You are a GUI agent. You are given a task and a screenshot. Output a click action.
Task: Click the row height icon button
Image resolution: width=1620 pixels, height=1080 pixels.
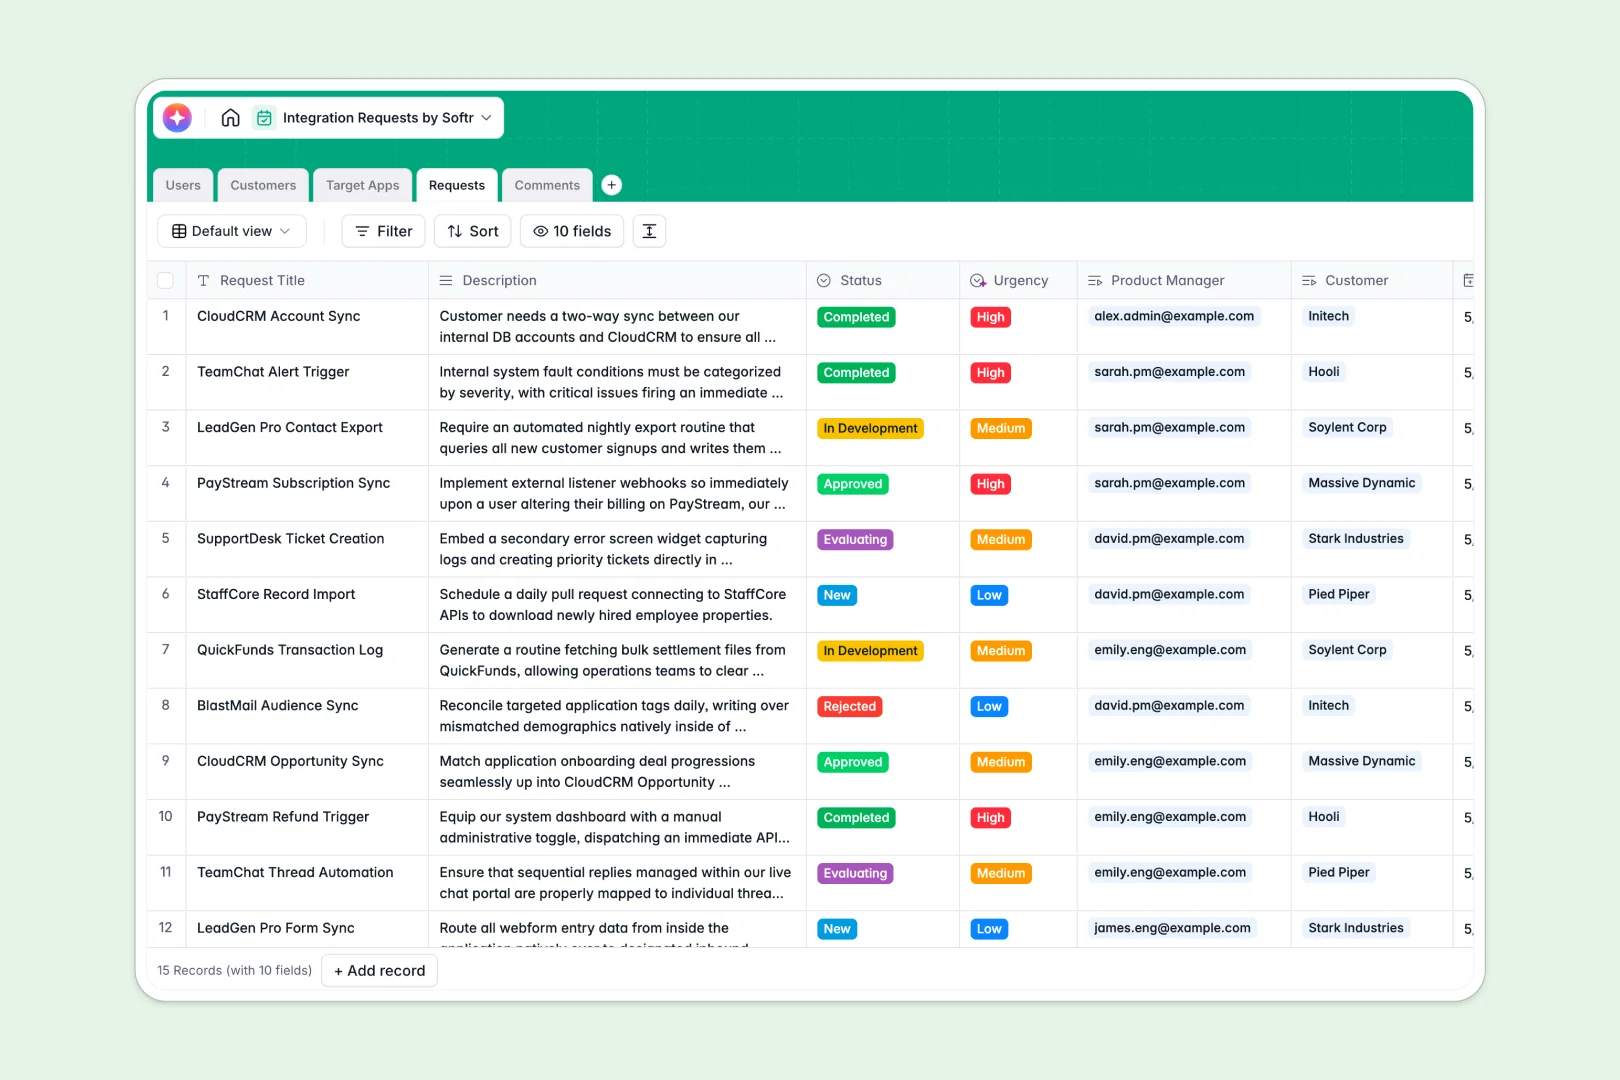649,231
